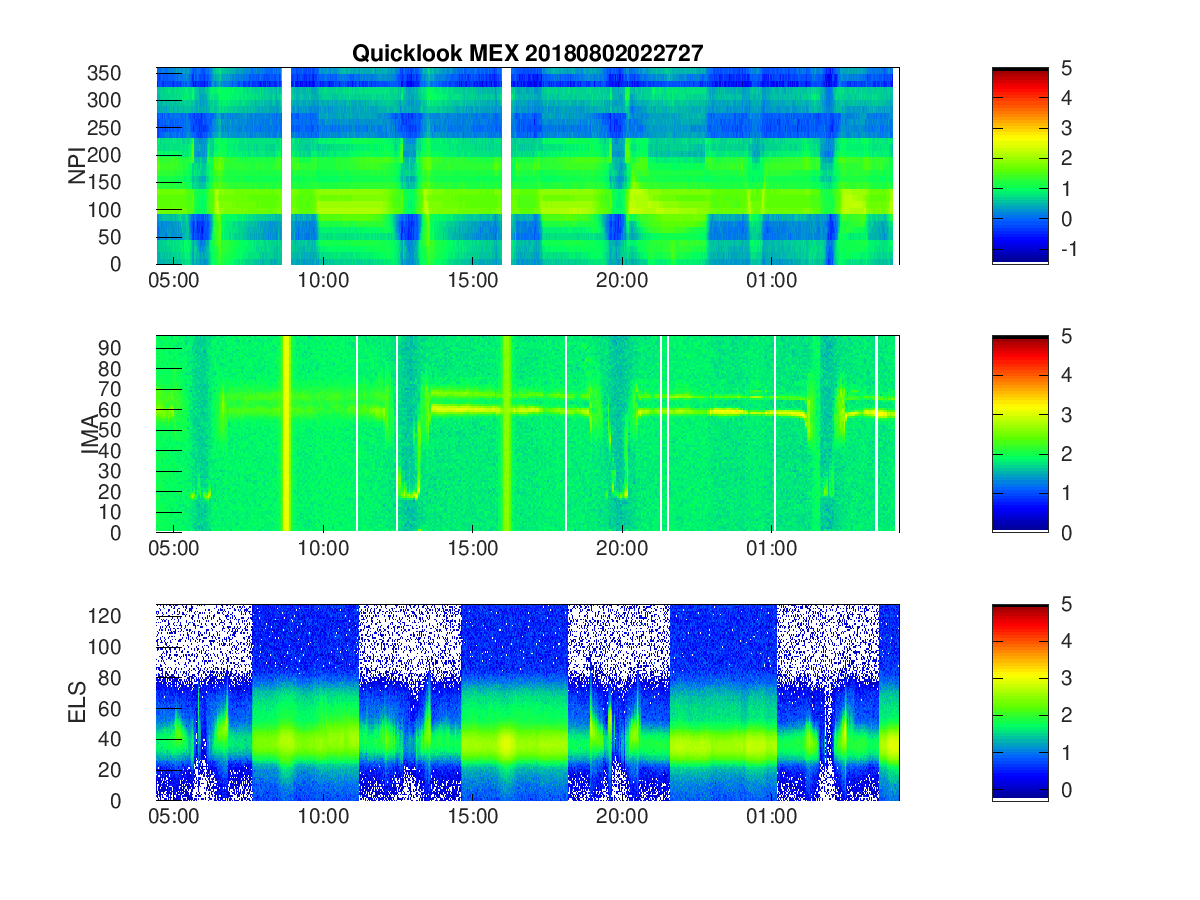Click the IMA panel colorbar
1200x900 pixels.
(x=1020, y=434)
